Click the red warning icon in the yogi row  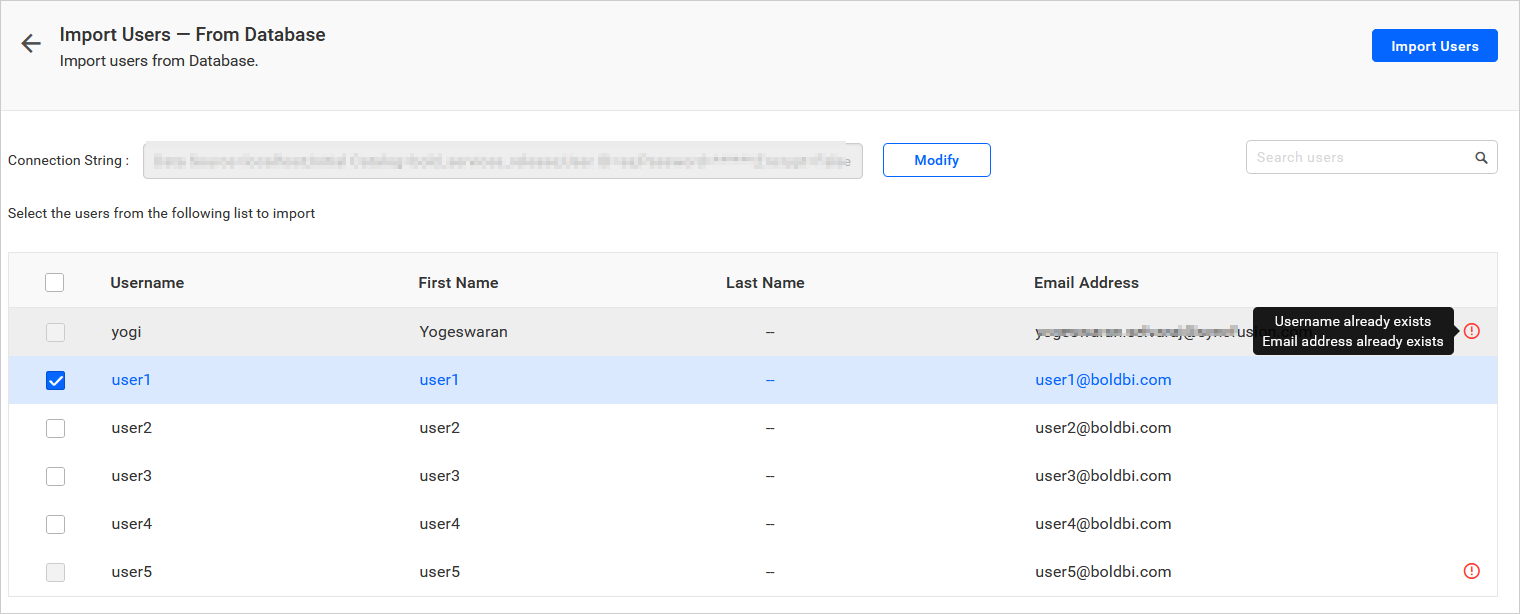(1471, 331)
